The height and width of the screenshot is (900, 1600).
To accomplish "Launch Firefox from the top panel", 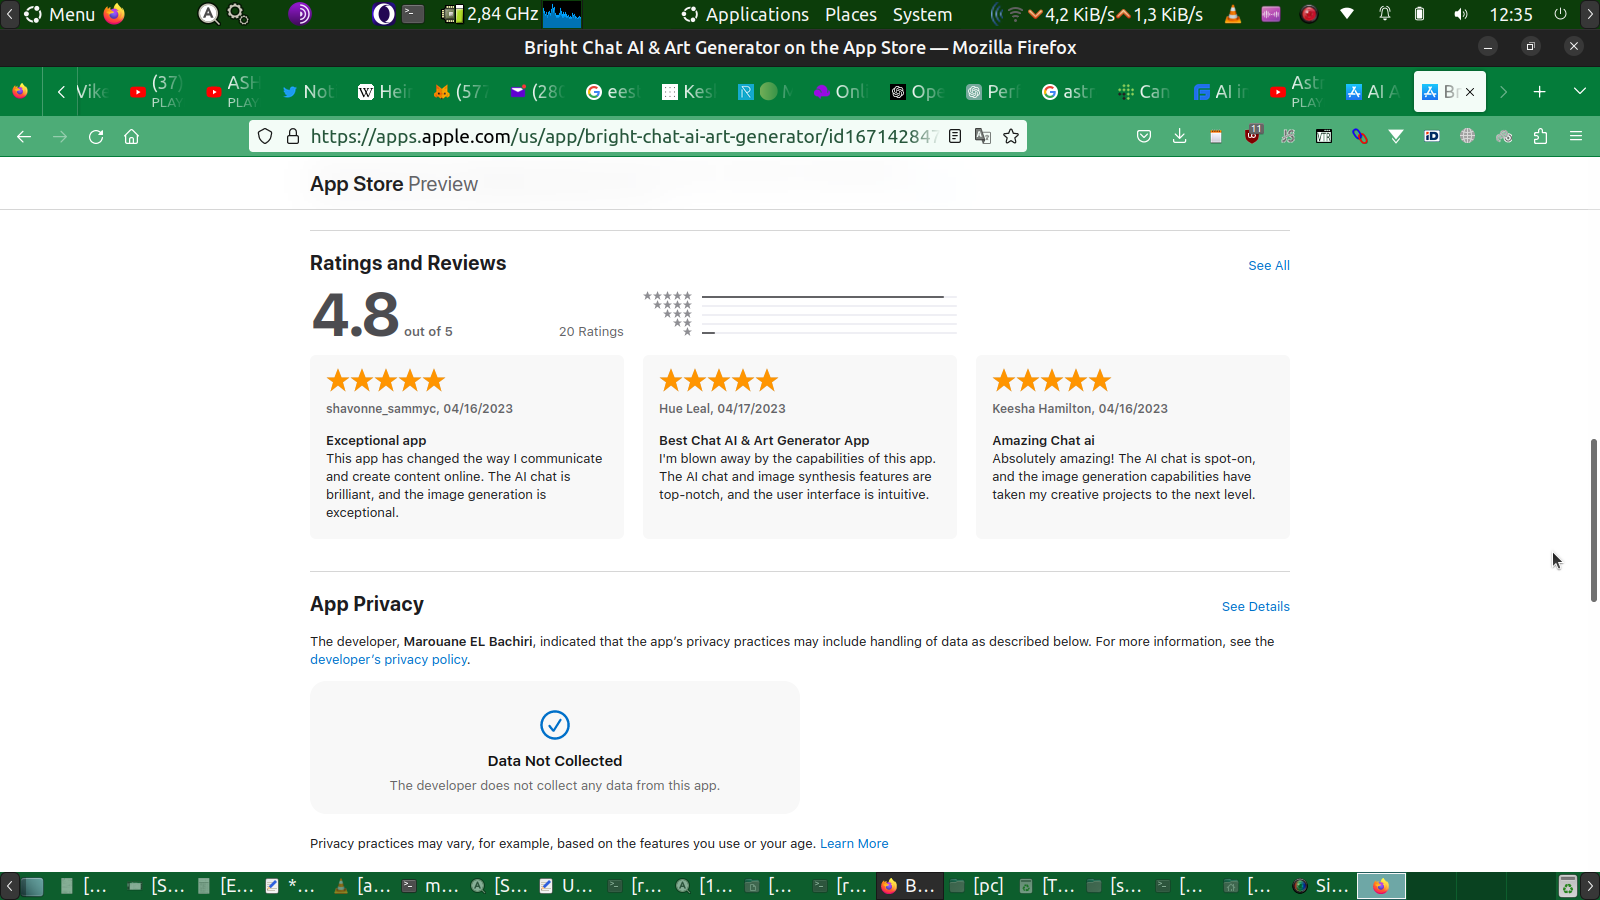I will click(115, 14).
